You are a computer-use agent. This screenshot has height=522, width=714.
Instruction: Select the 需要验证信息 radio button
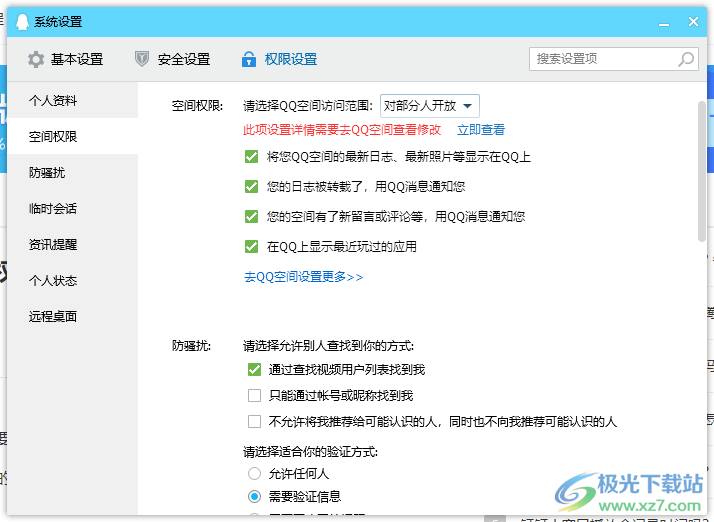click(254, 496)
